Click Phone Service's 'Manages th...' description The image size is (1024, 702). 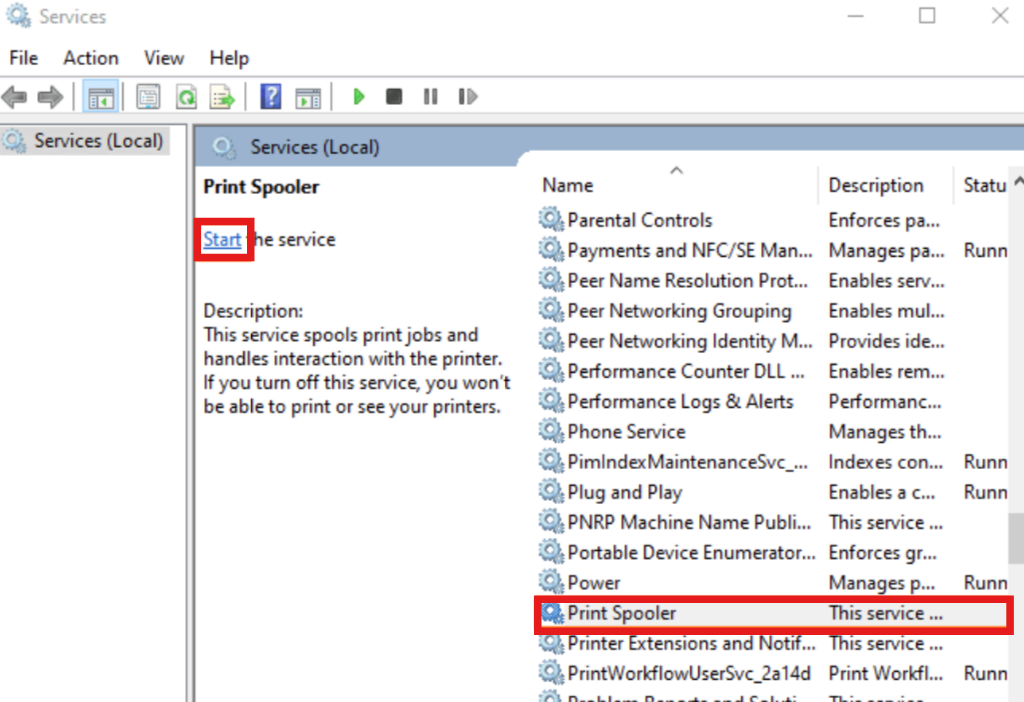[x=885, y=432]
